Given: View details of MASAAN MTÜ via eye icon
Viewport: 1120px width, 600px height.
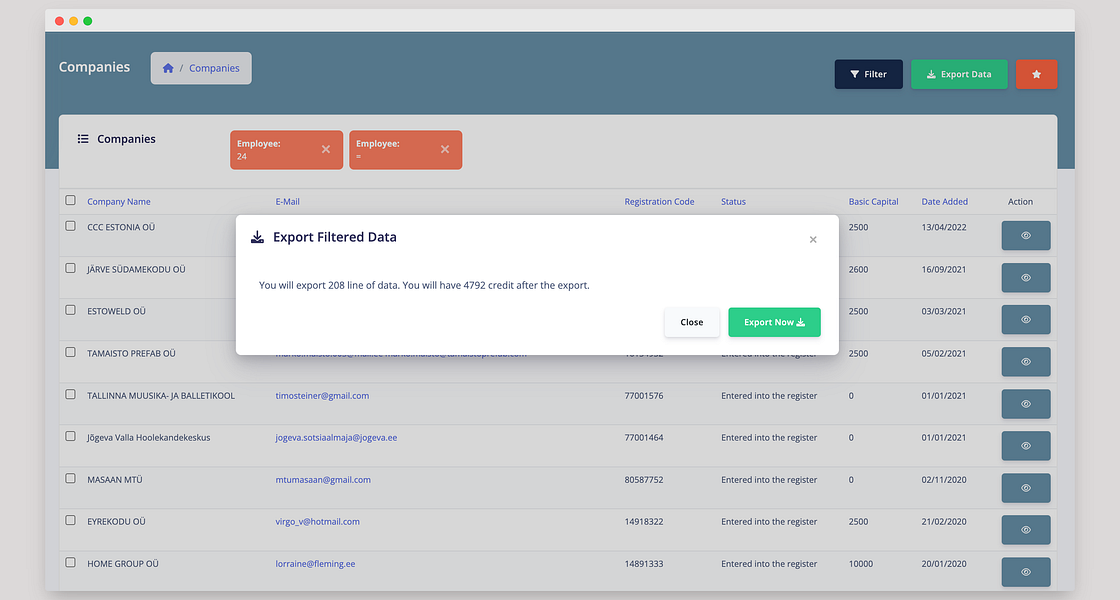Looking at the screenshot, I should point(1026,488).
